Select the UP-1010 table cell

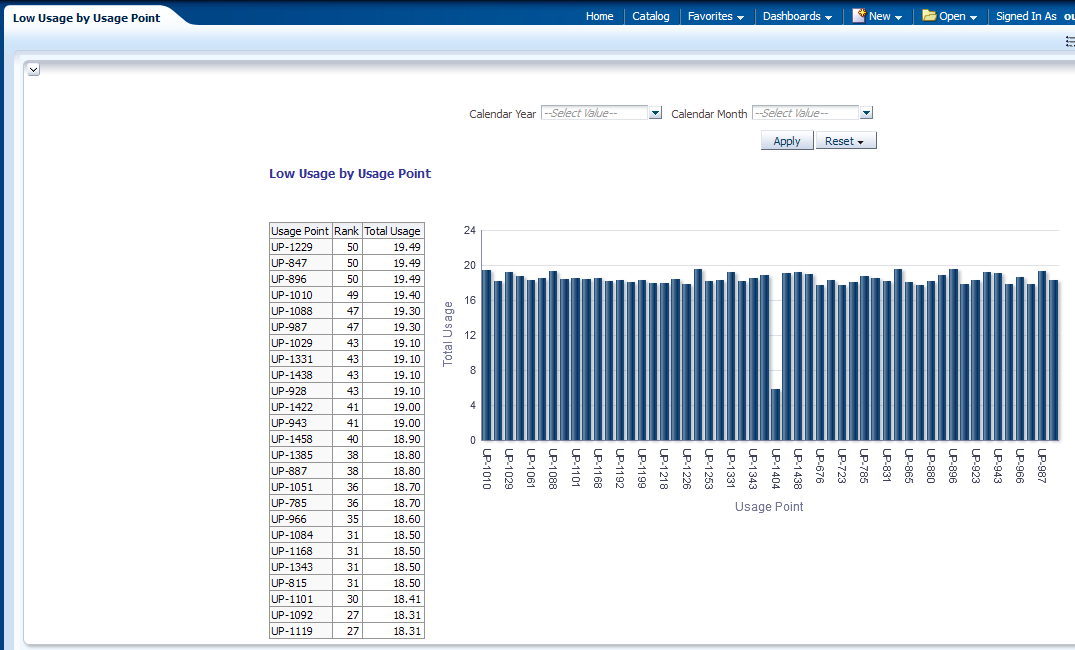pos(300,295)
